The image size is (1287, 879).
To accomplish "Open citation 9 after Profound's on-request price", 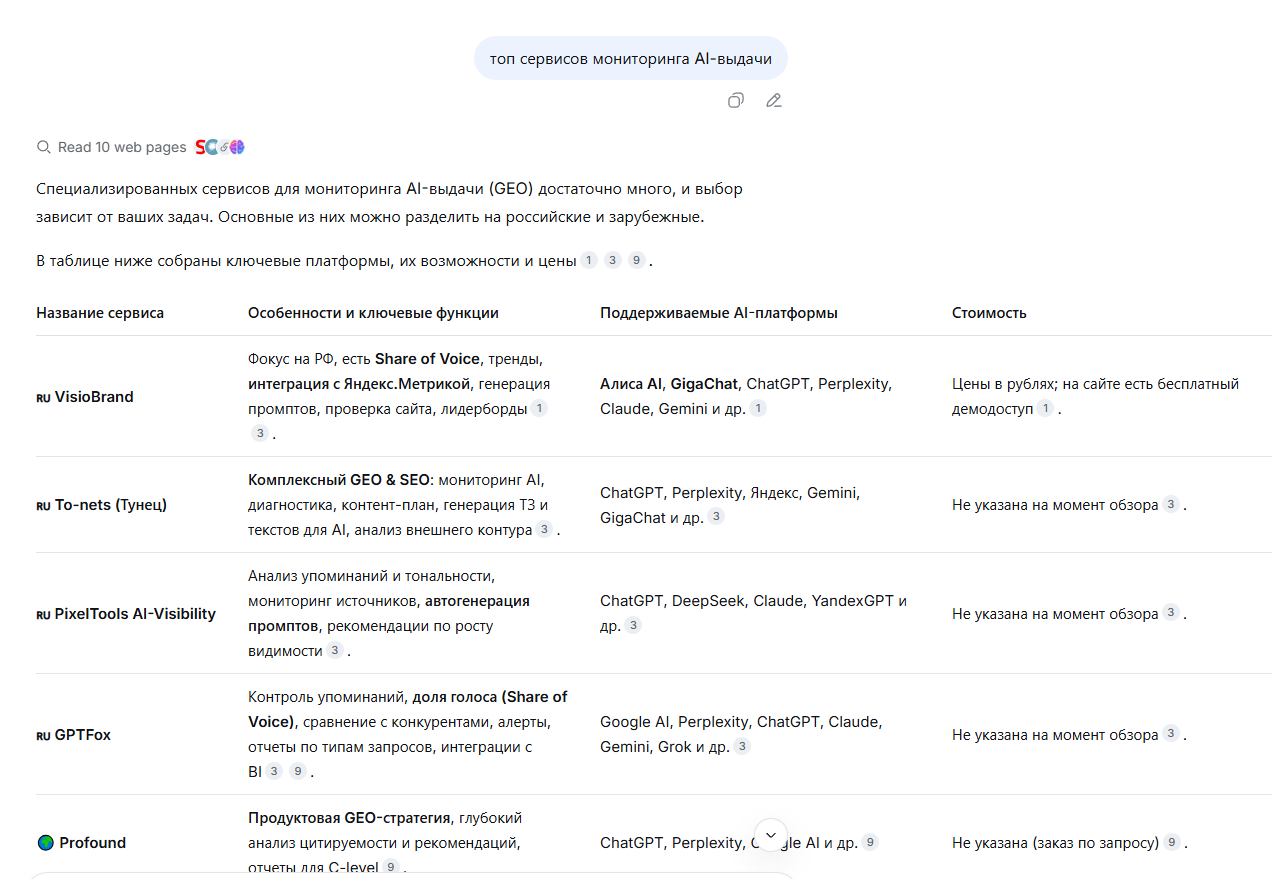I will [1172, 843].
